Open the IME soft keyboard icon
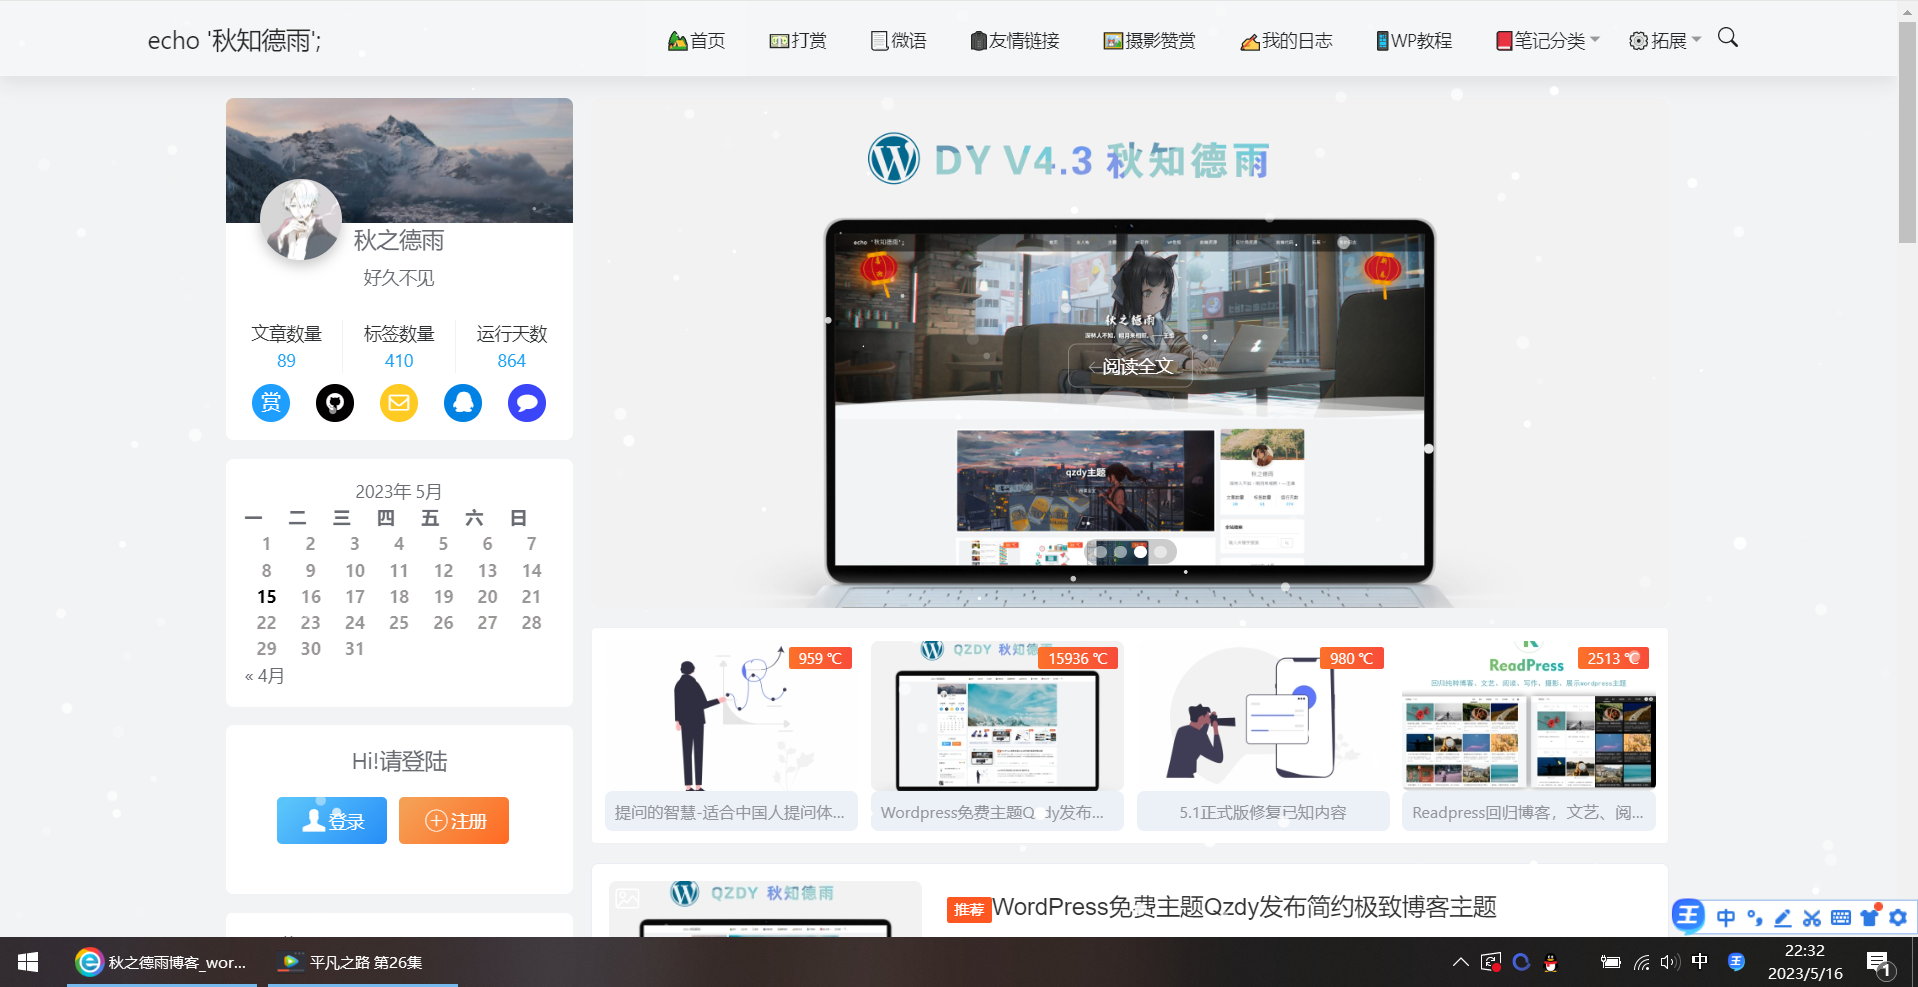 (x=1841, y=917)
